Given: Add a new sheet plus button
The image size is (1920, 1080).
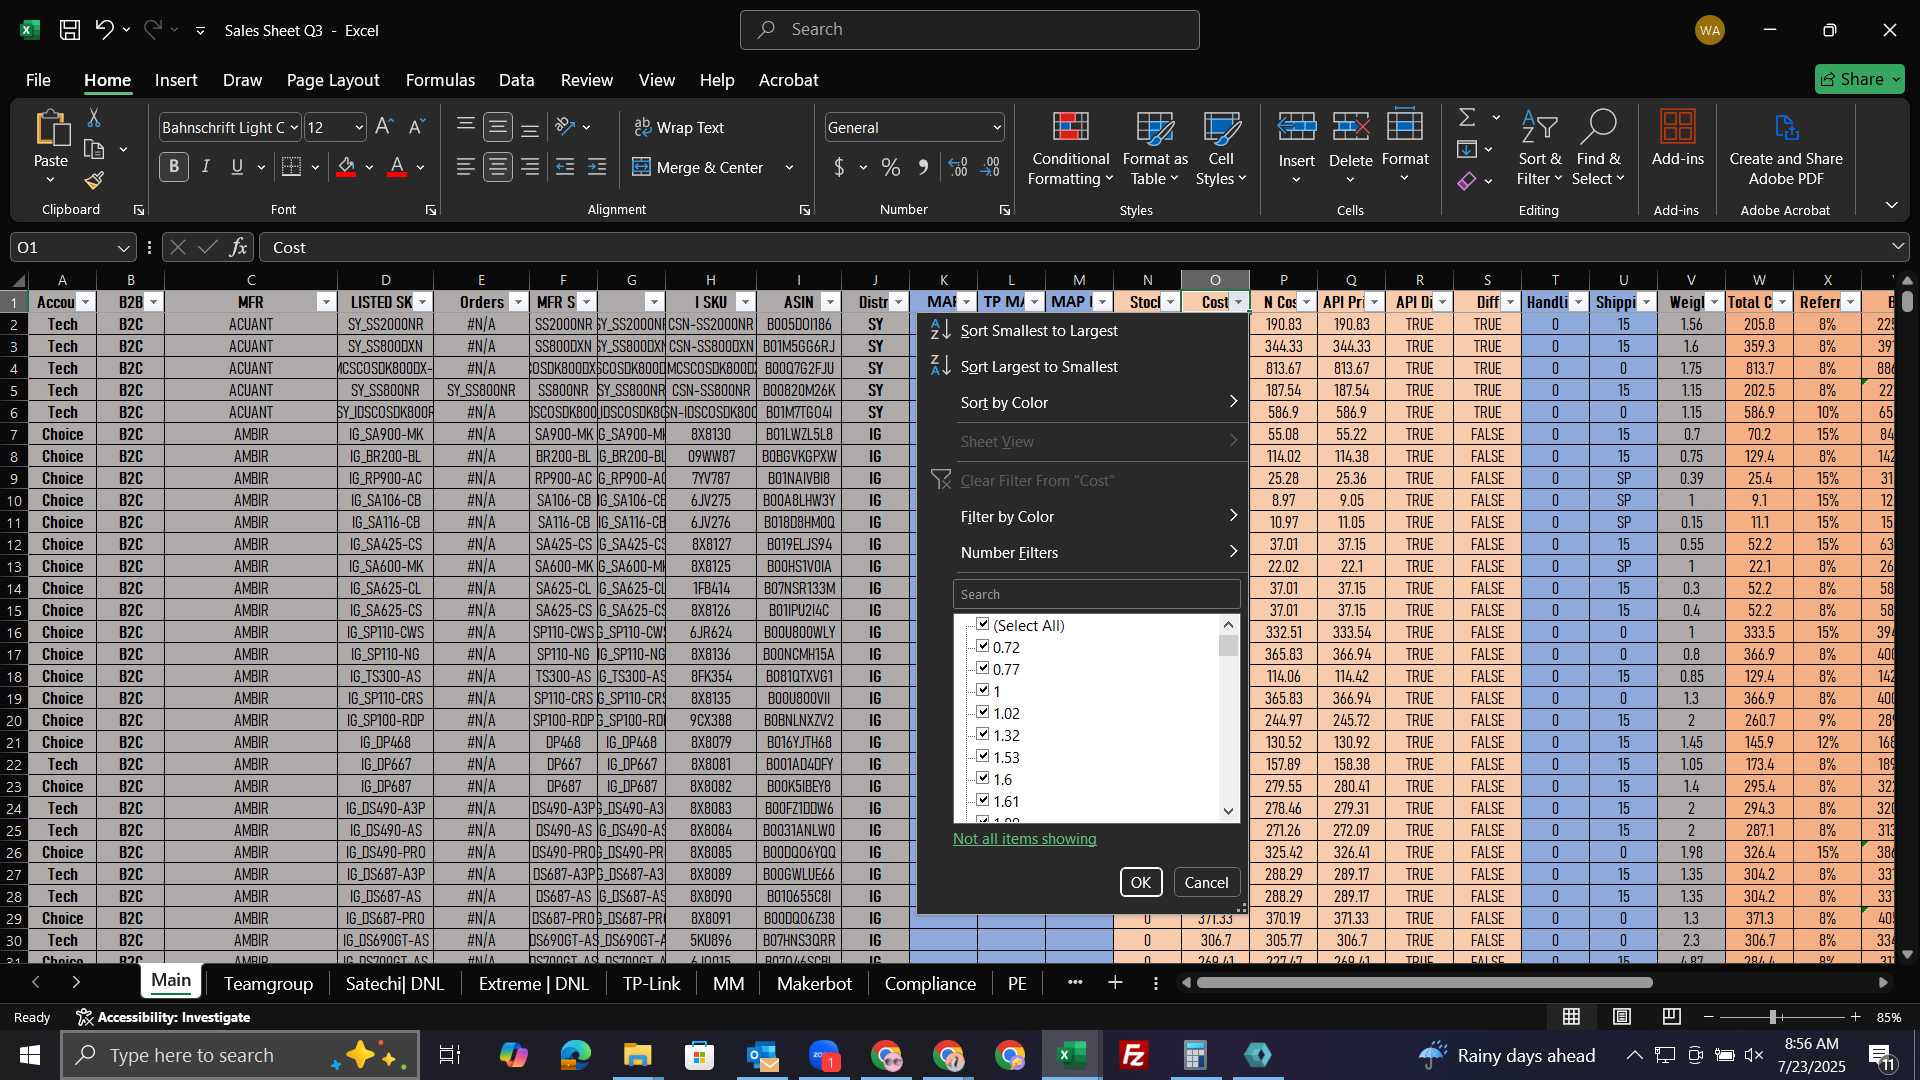Looking at the screenshot, I should click(1115, 983).
